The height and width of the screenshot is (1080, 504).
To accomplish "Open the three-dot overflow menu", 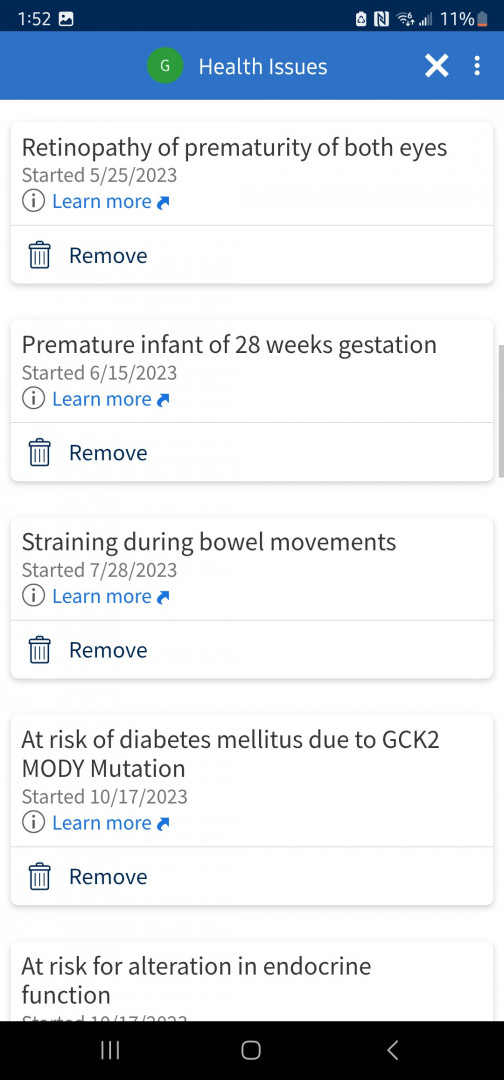I will [477, 66].
